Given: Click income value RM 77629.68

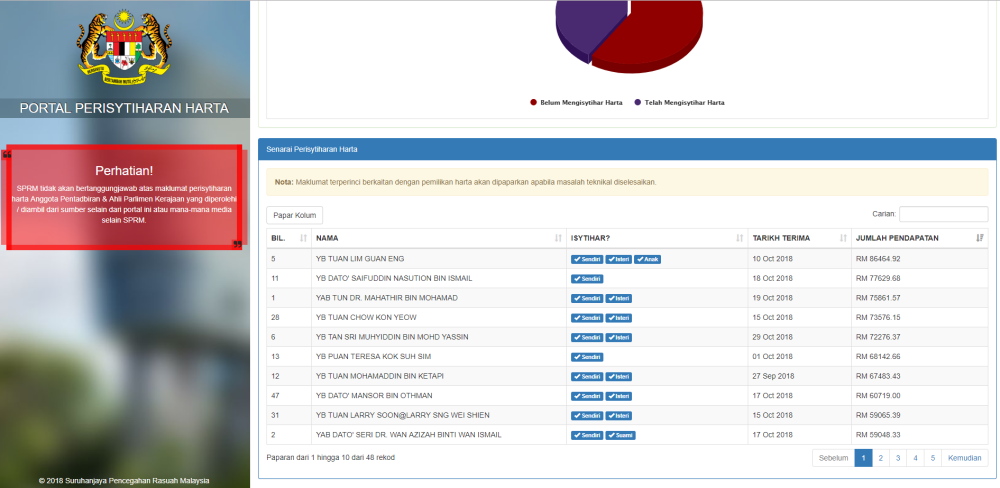Looking at the screenshot, I should click(x=878, y=279).
